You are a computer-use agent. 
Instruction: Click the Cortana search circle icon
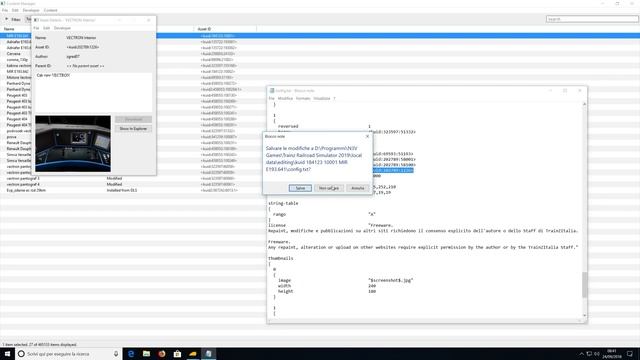point(21,353)
